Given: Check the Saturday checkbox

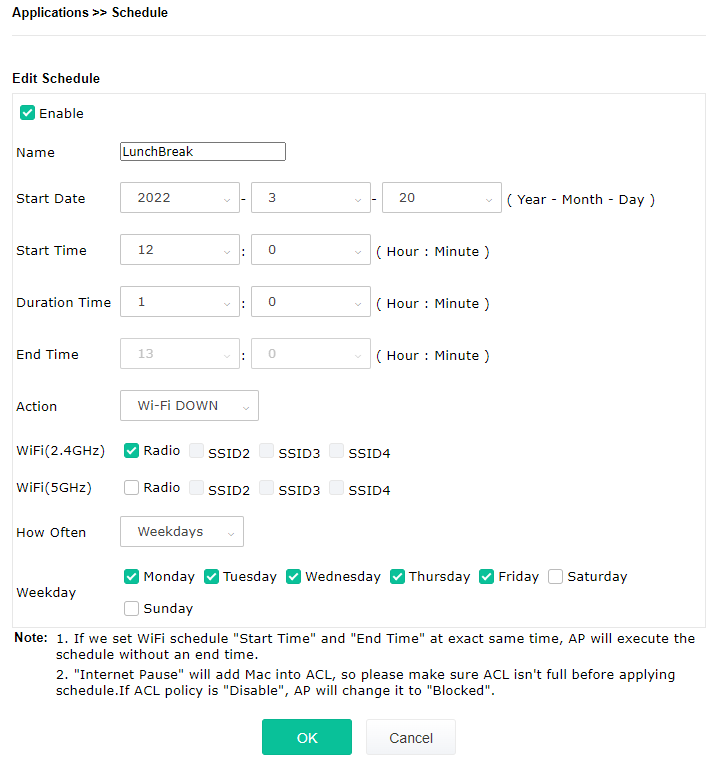Looking at the screenshot, I should point(555,576).
